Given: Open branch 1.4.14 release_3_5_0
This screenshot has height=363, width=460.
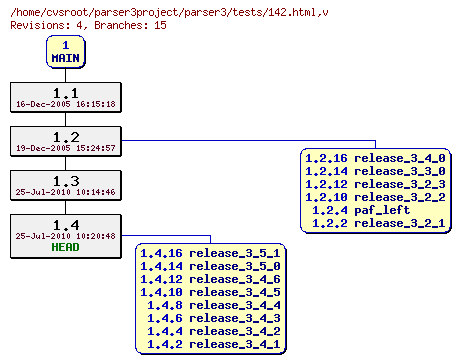Looking at the screenshot, I should click(210, 266).
